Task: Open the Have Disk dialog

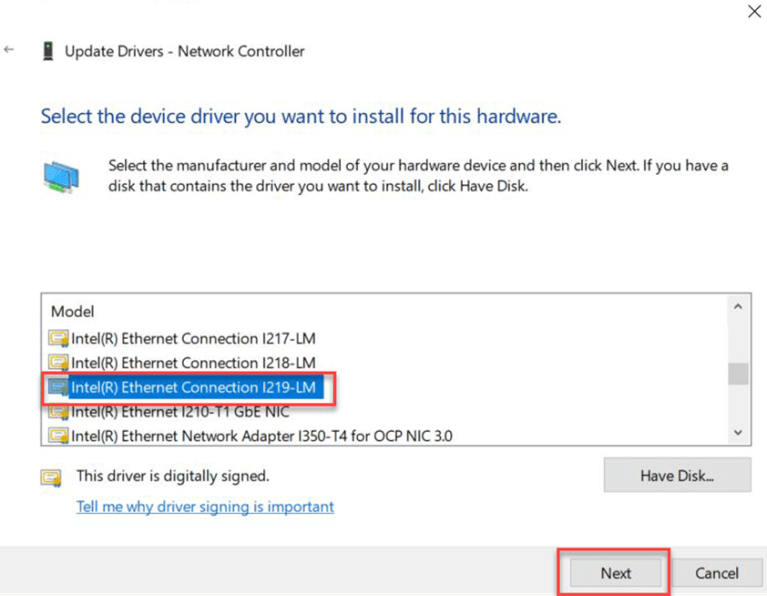Action: [677, 476]
